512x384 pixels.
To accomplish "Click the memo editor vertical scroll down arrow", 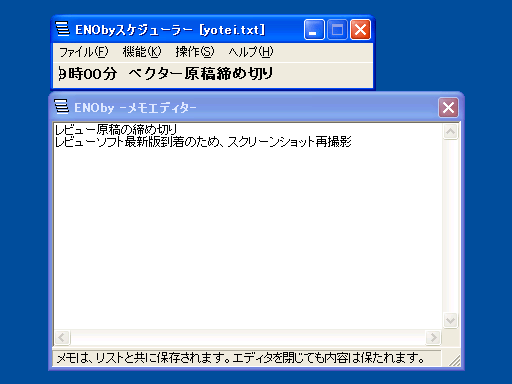I will click(451, 321).
